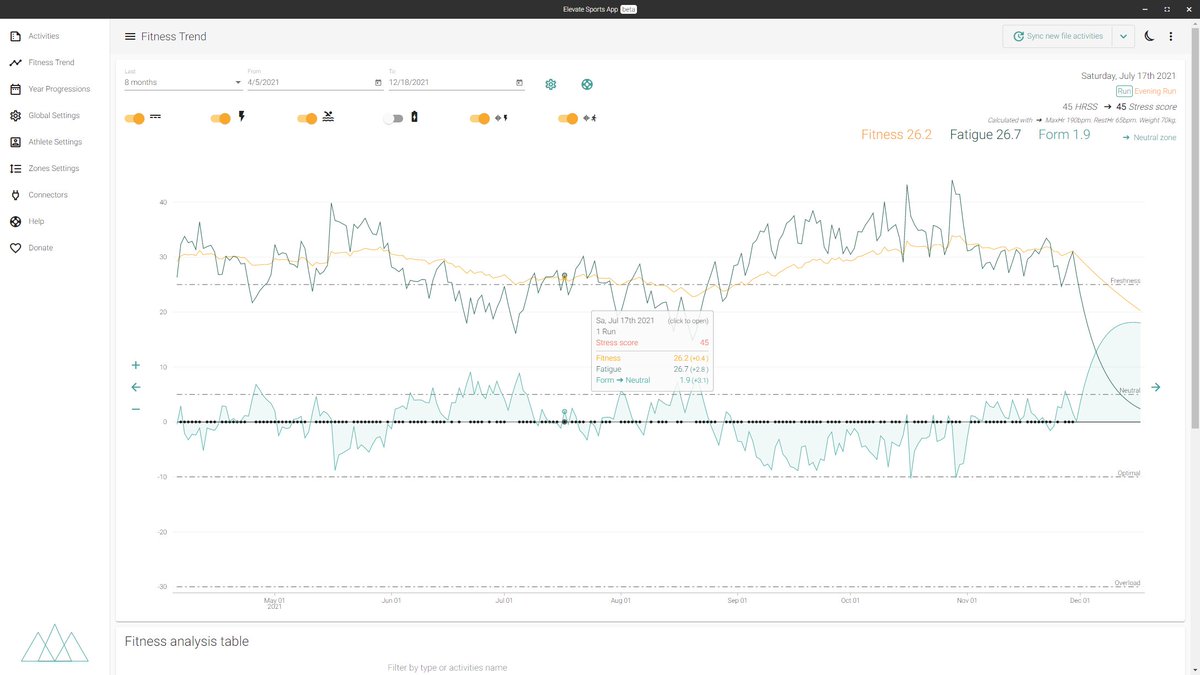1200x675 pixels.
Task: Click the Elevate mountain logo
Action: (55, 644)
